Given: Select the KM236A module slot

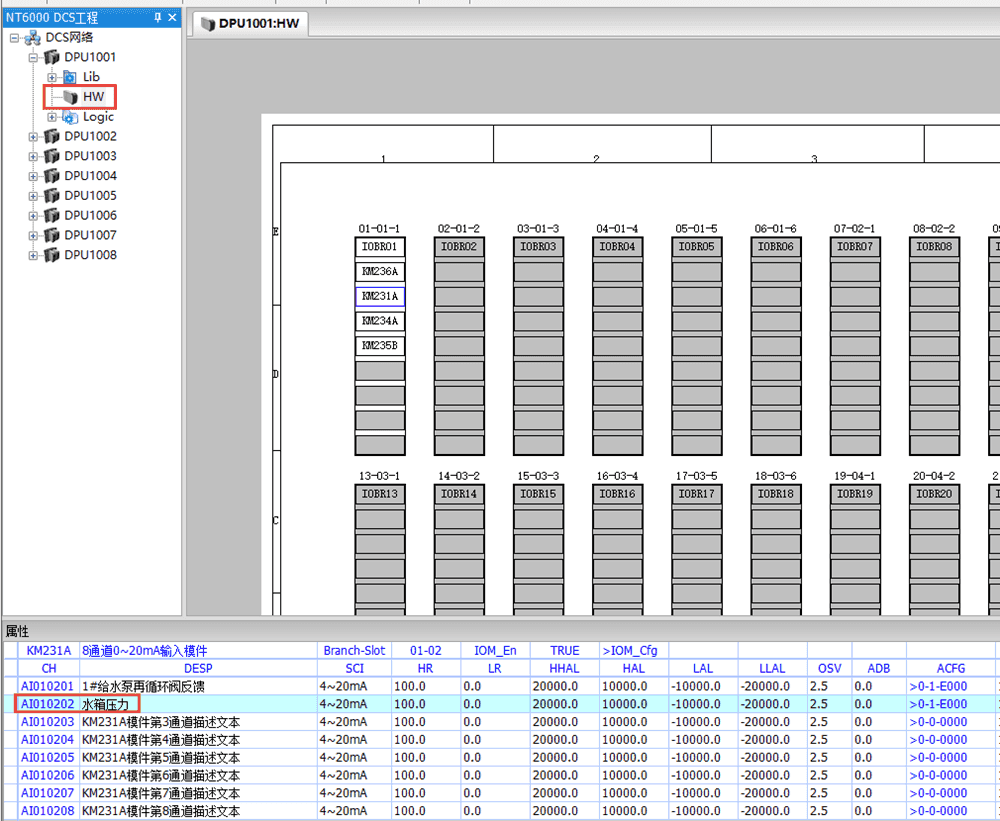Looking at the screenshot, I should pyautogui.click(x=379, y=272).
